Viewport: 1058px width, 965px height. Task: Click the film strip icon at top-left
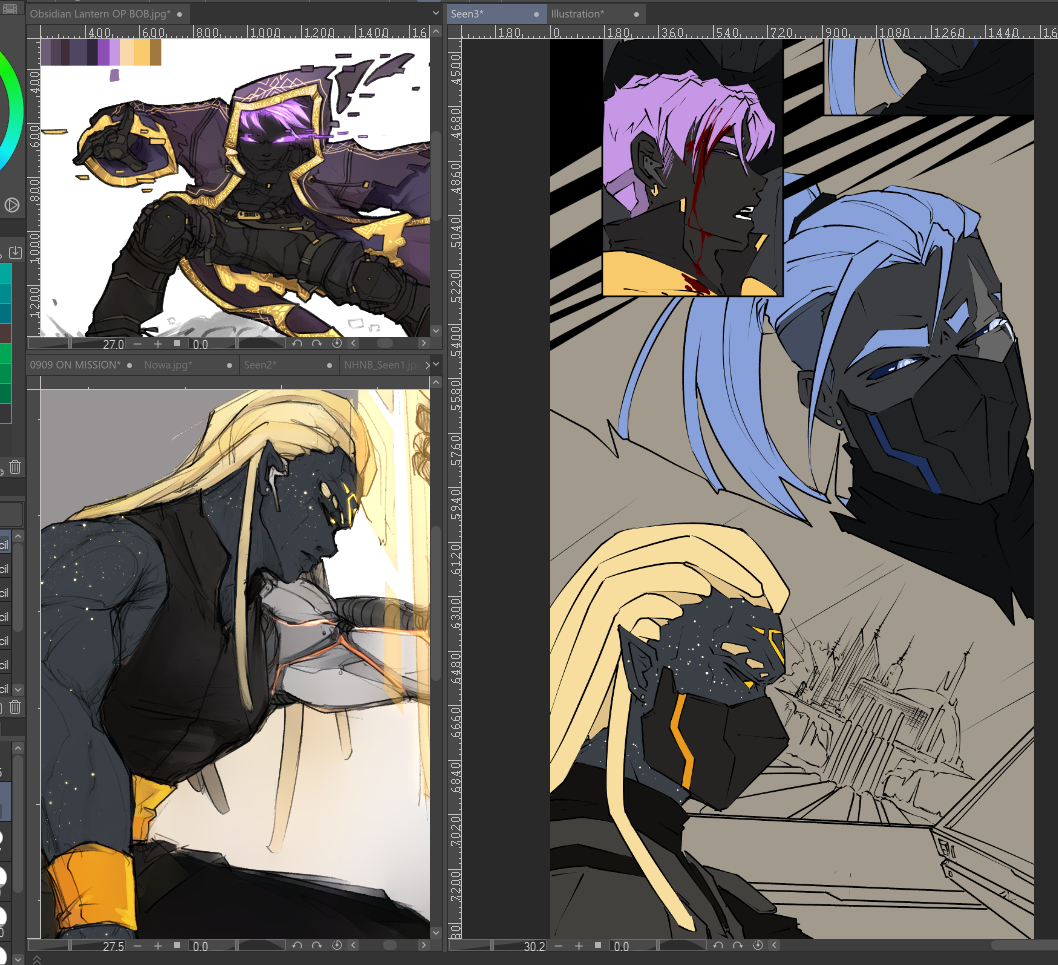click(9, 9)
